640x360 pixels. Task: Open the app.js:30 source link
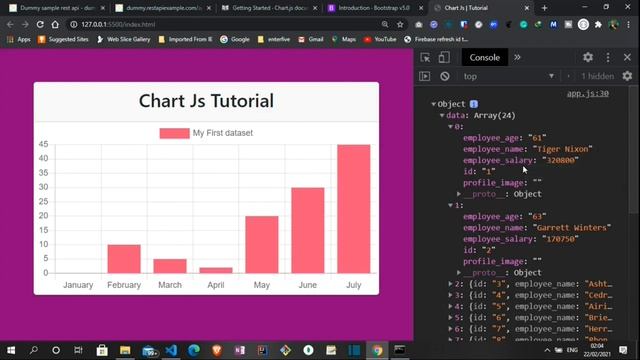(x=588, y=93)
